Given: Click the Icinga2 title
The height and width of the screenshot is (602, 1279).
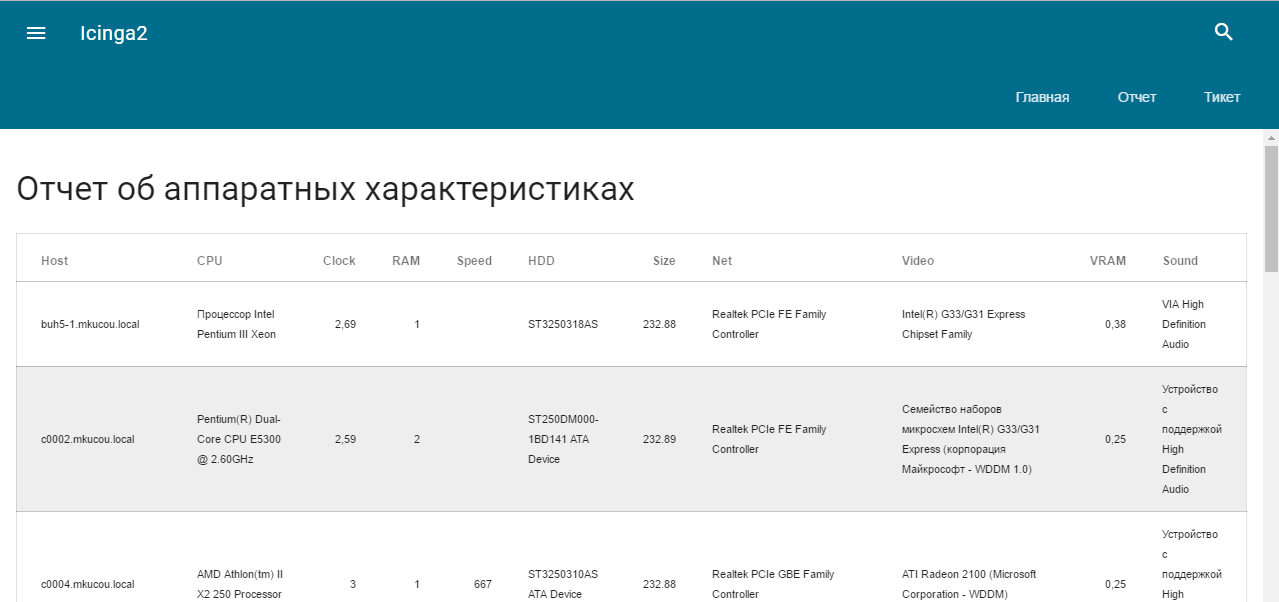Looking at the screenshot, I should (114, 33).
